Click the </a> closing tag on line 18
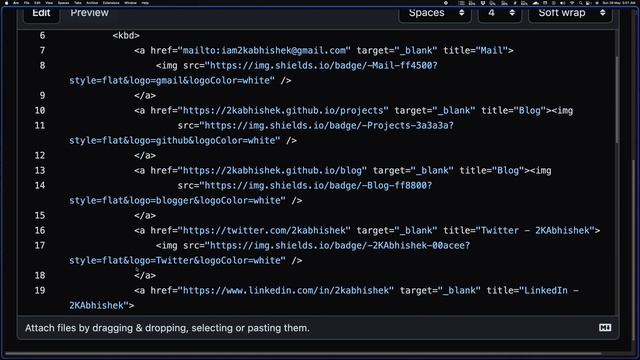The width and height of the screenshot is (640, 360). point(145,276)
